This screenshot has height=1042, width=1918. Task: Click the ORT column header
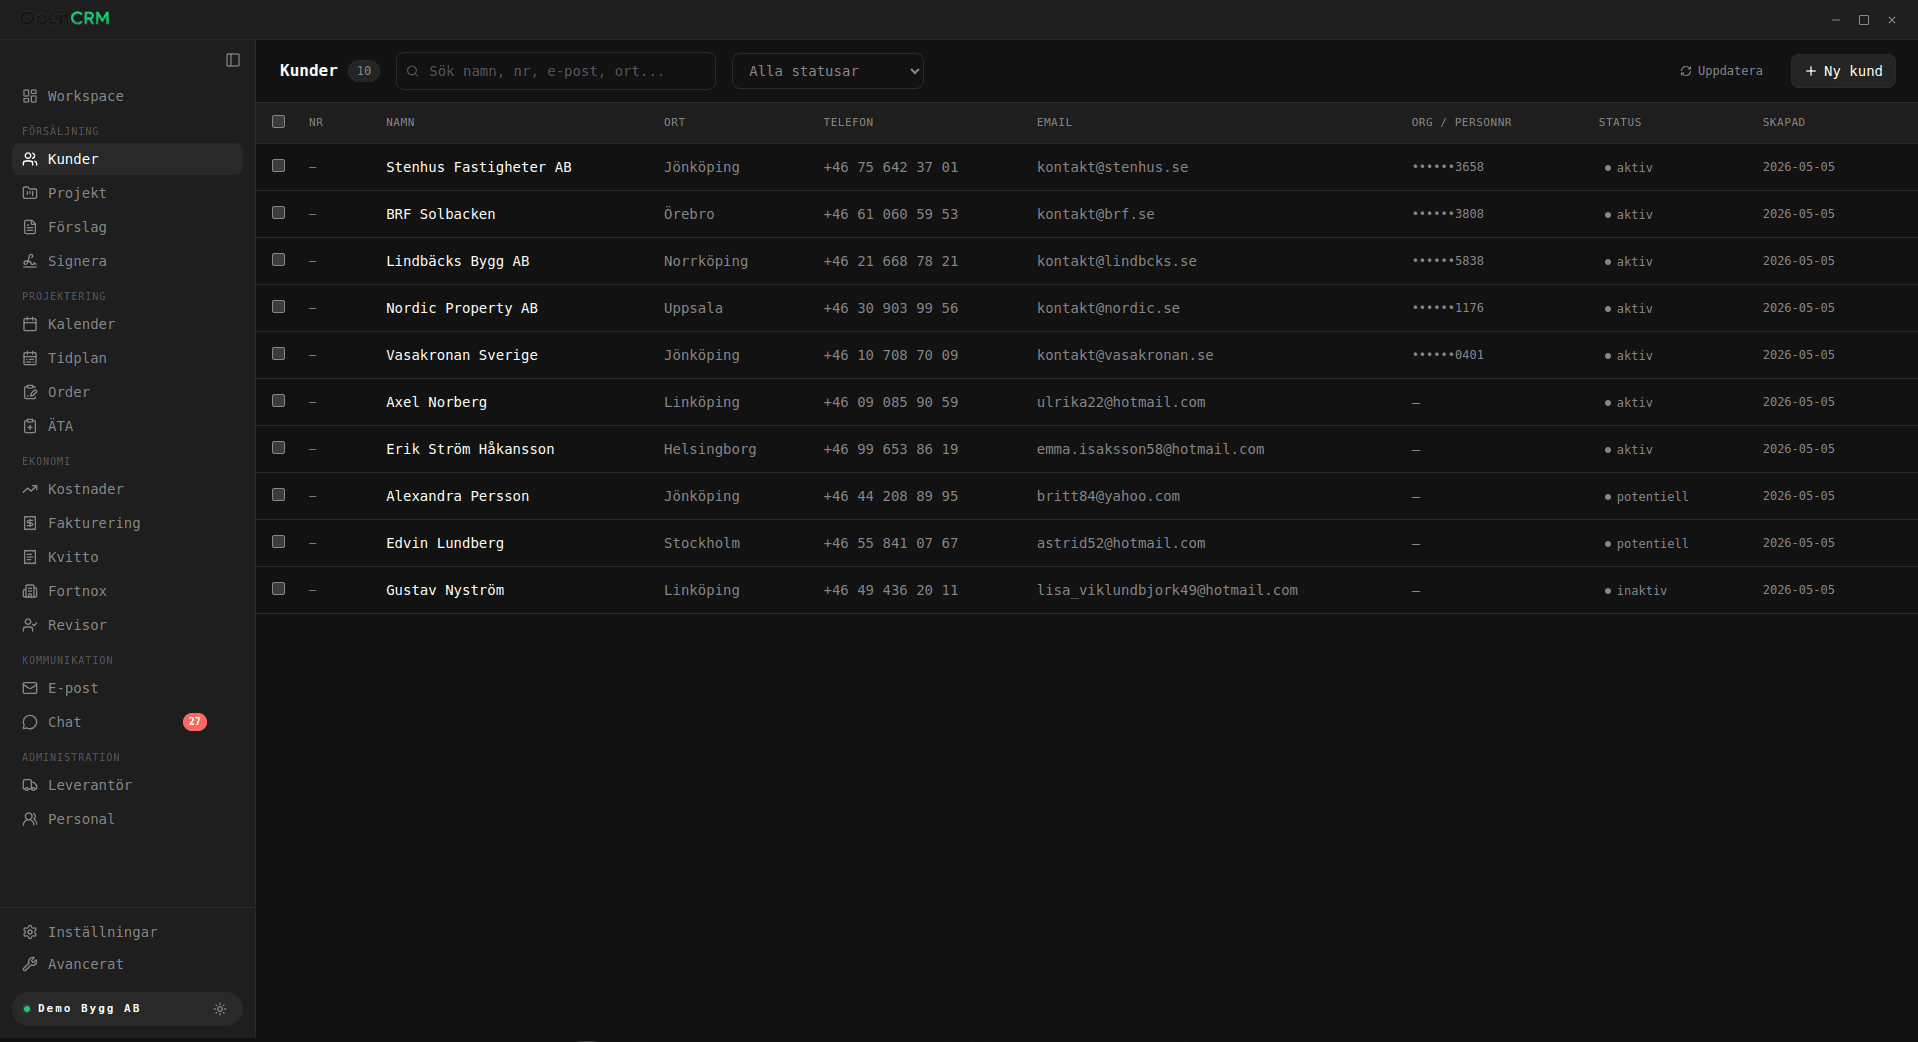pos(674,122)
